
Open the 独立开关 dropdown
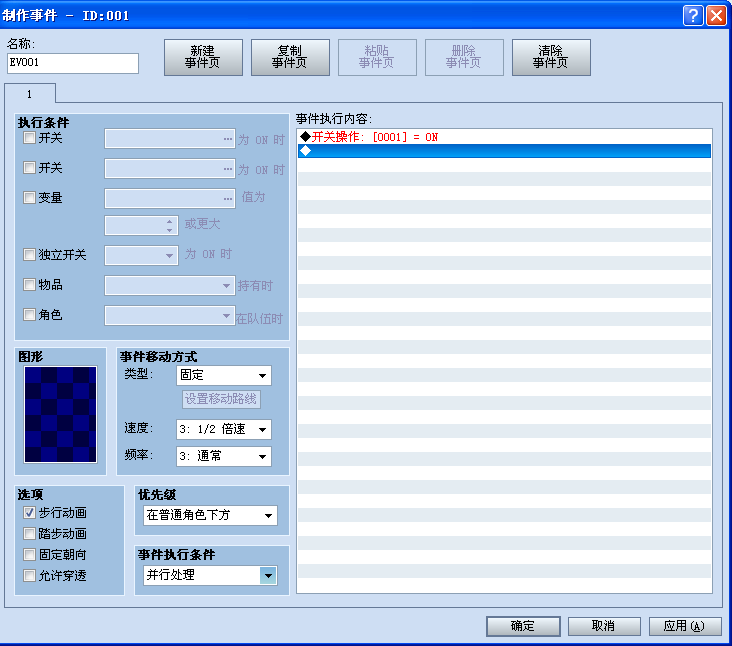pos(141,255)
